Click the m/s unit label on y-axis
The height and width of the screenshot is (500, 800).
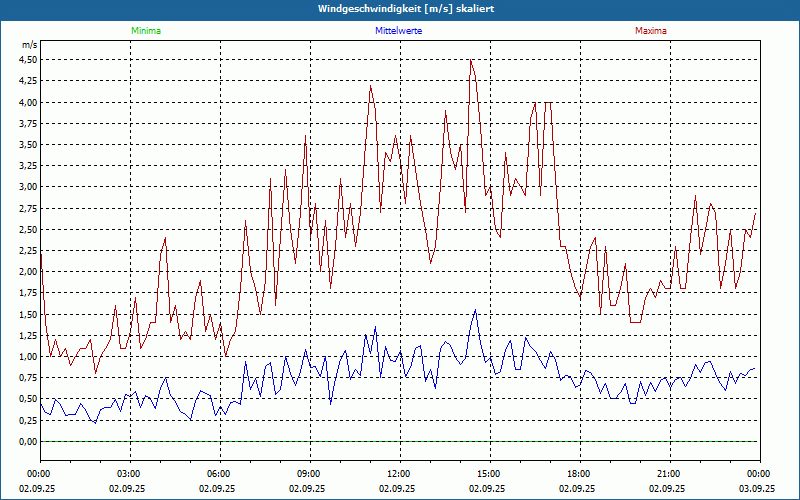(28, 45)
